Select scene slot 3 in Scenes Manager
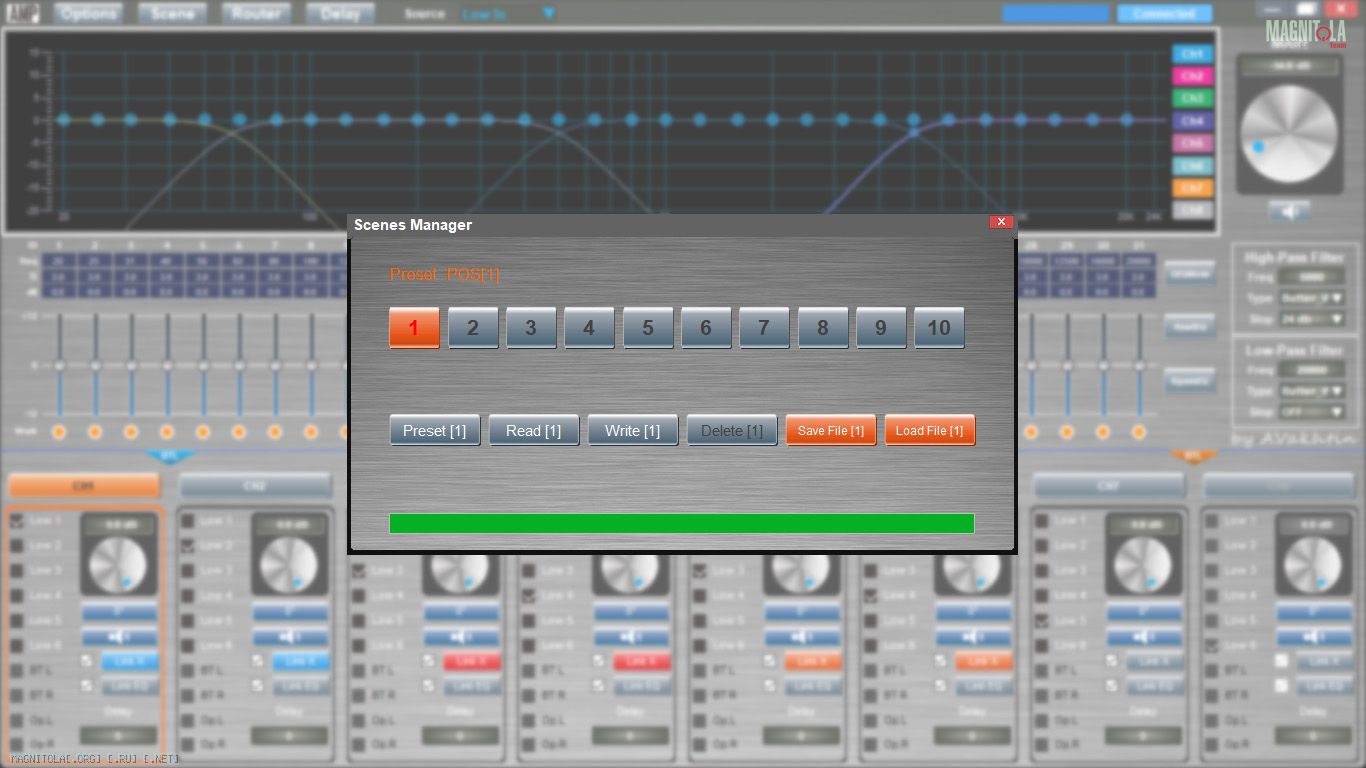This screenshot has width=1366, height=768. point(531,328)
